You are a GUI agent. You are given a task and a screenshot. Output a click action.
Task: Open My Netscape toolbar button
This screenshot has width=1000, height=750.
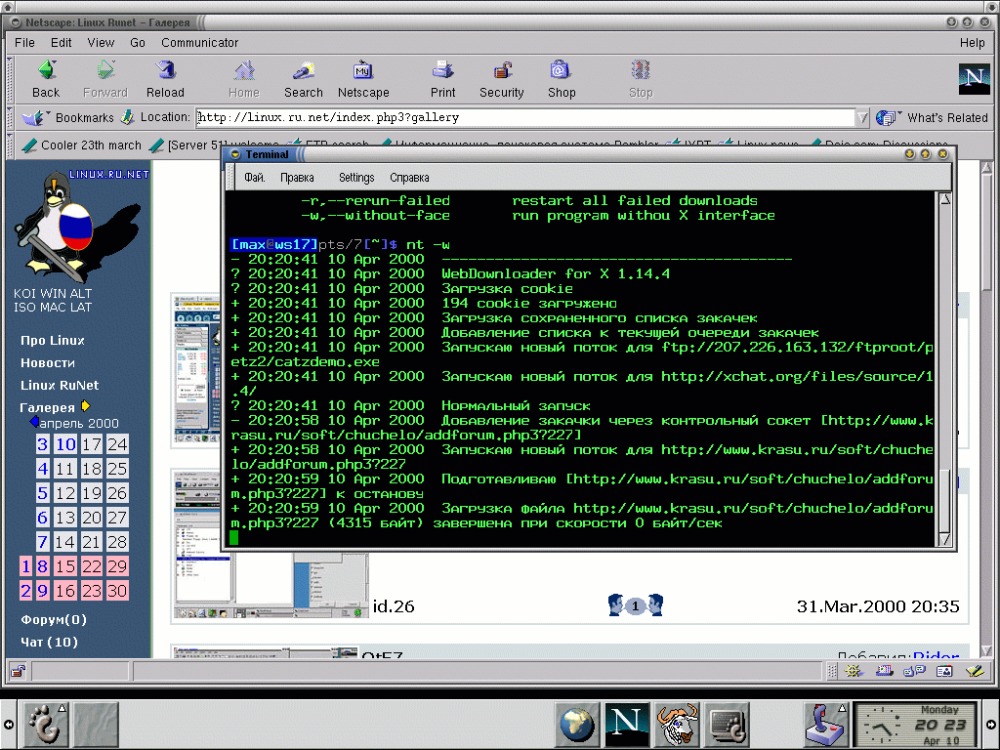tap(364, 78)
